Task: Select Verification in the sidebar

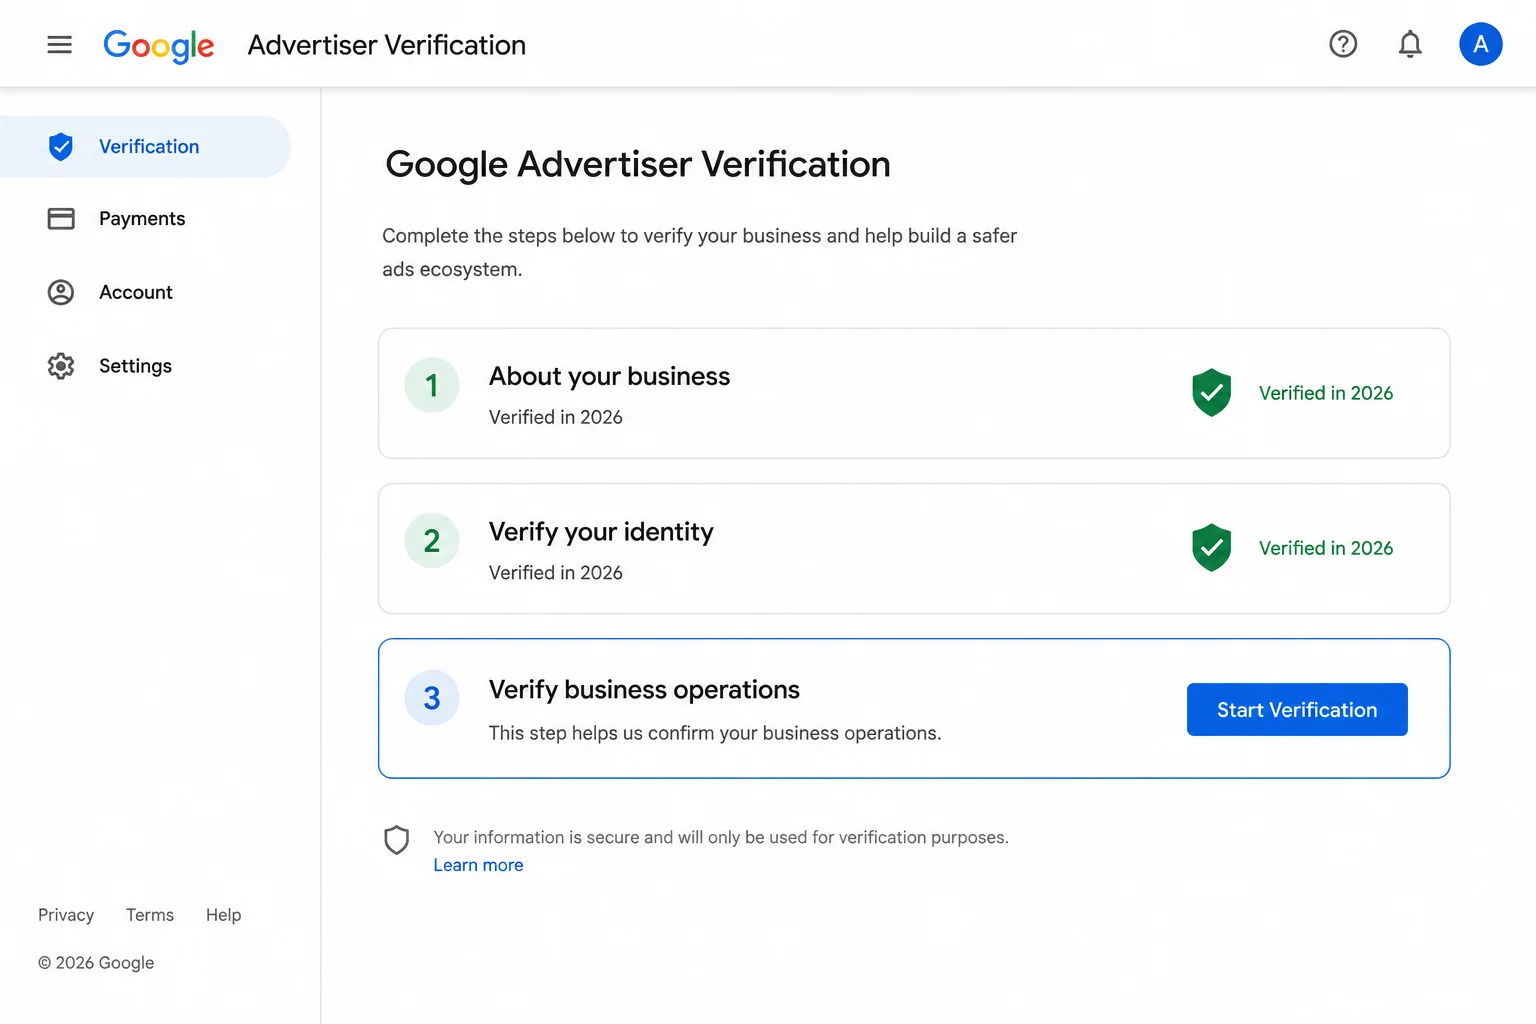Action: (145, 147)
